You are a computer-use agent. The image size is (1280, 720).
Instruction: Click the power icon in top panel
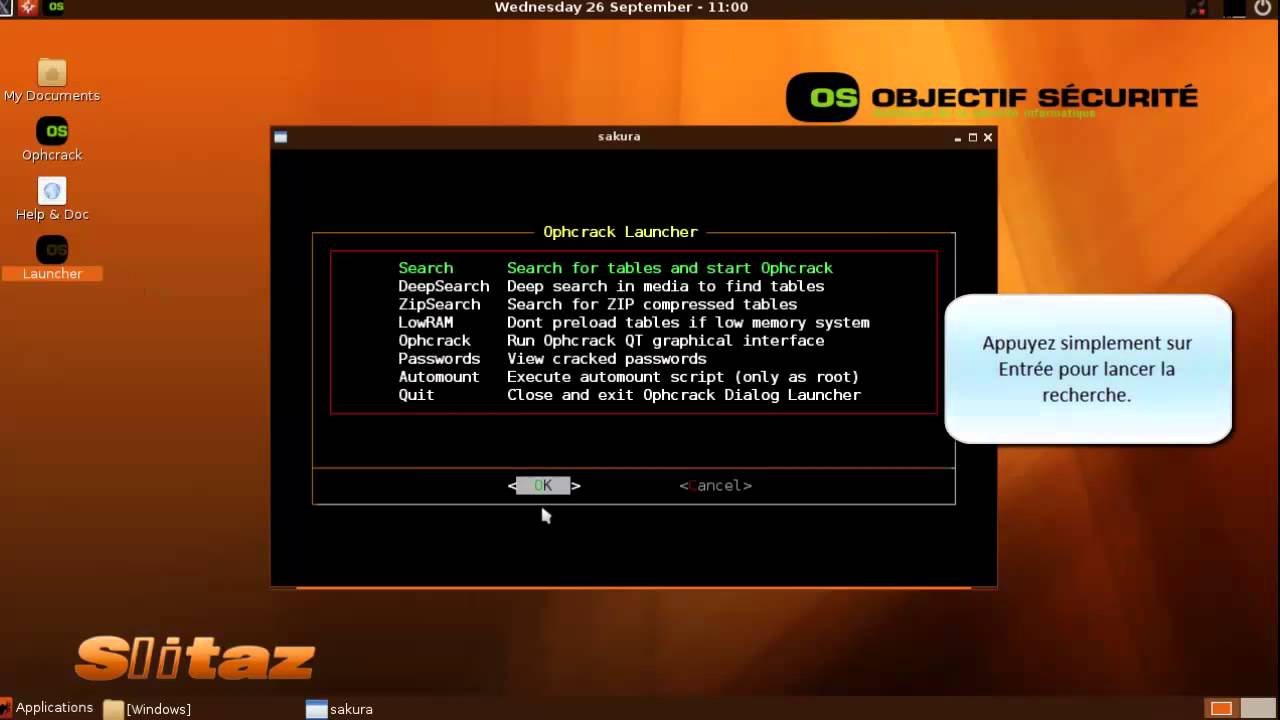(x=1263, y=8)
